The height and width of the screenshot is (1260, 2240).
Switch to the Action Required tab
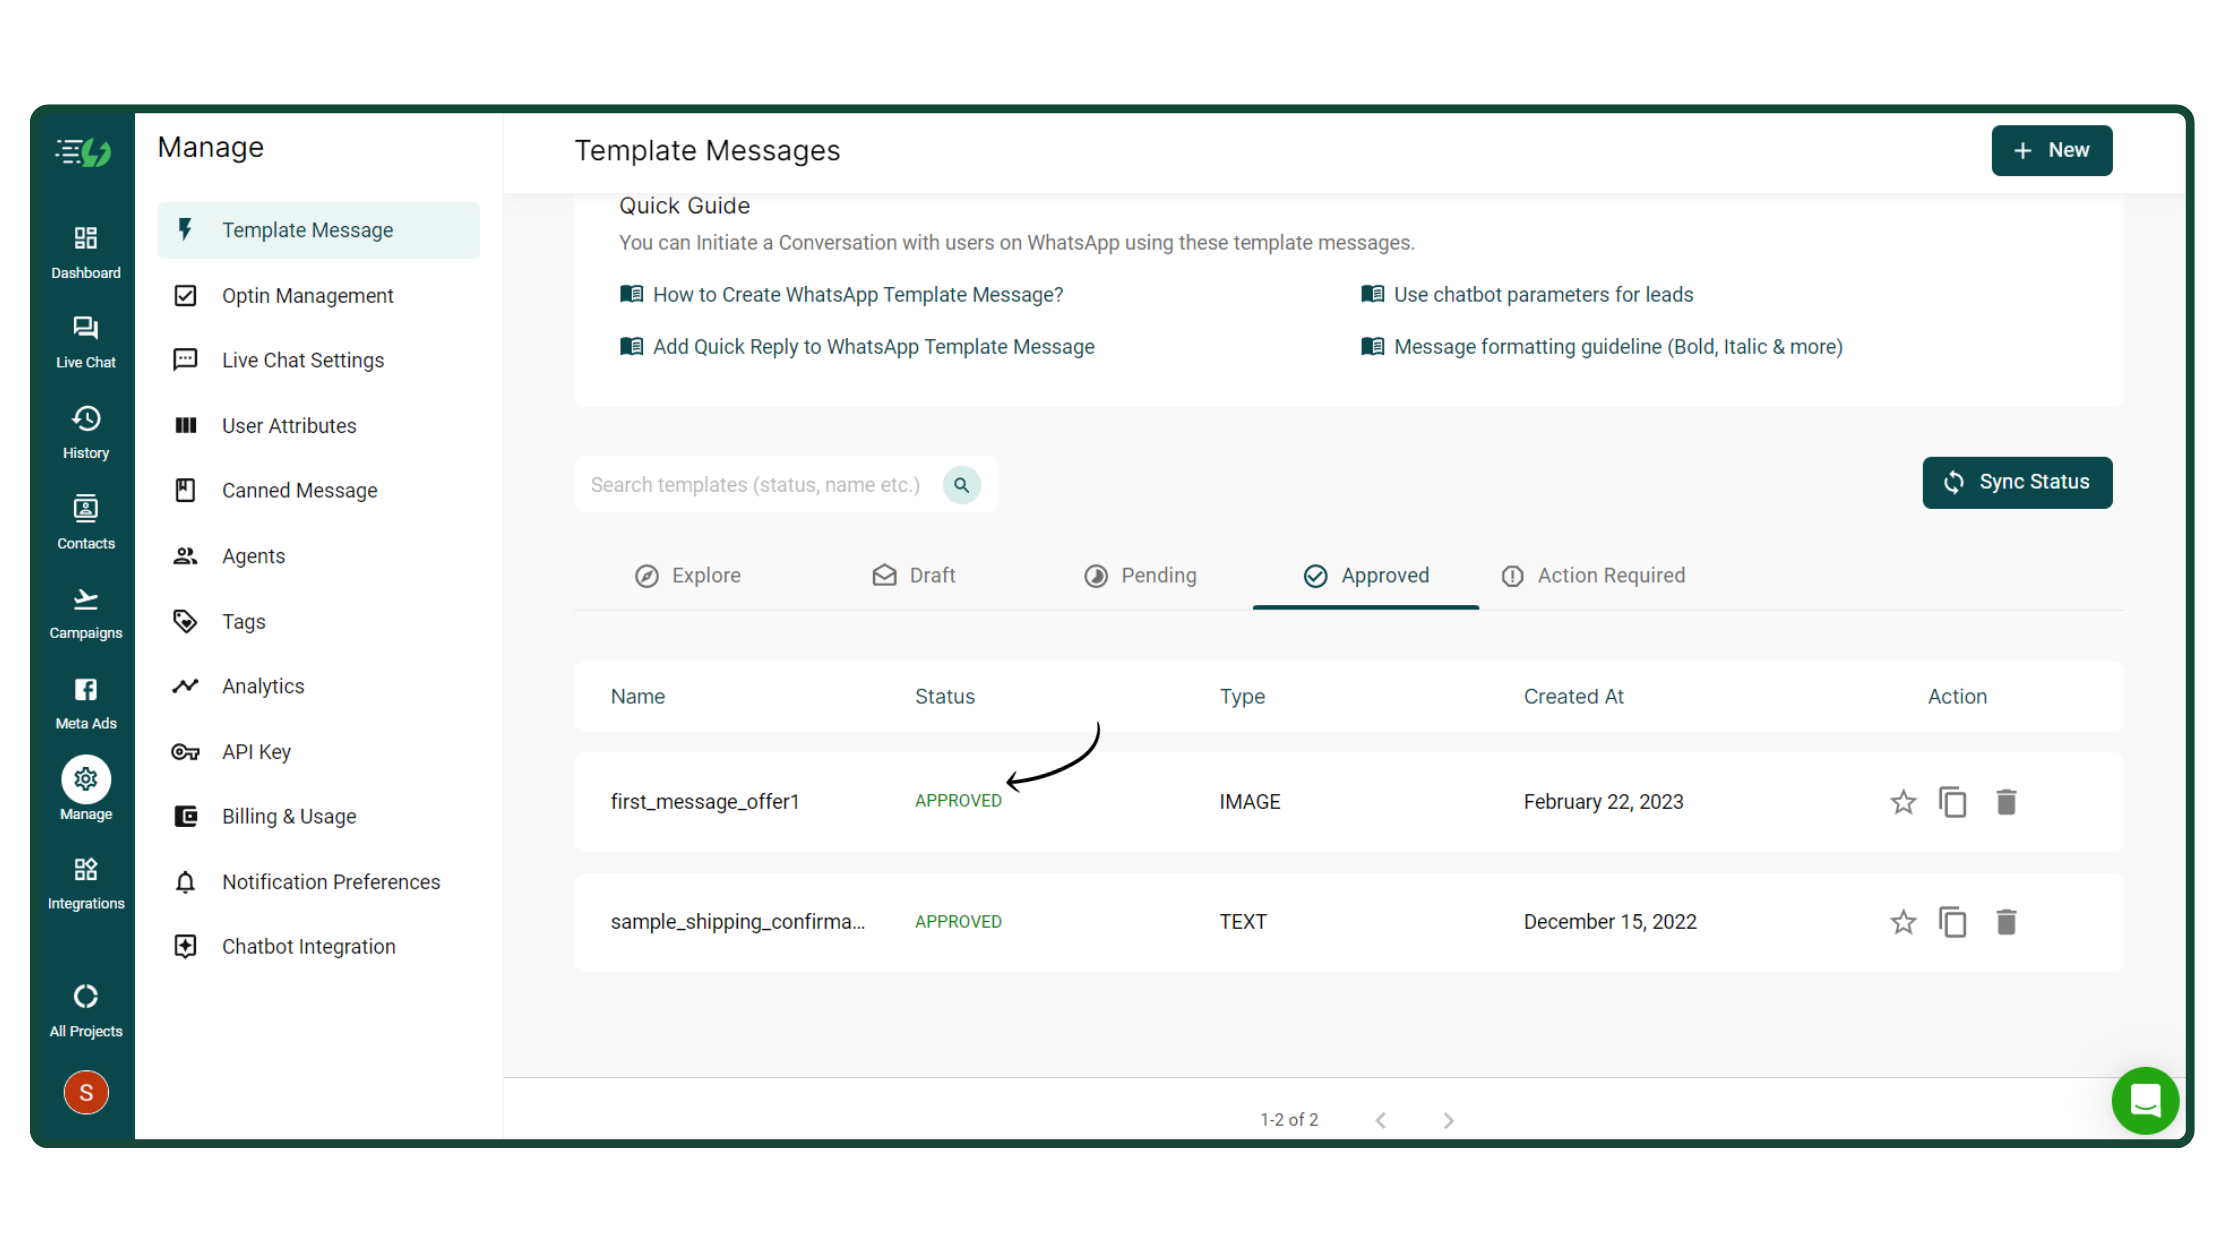click(x=1593, y=576)
